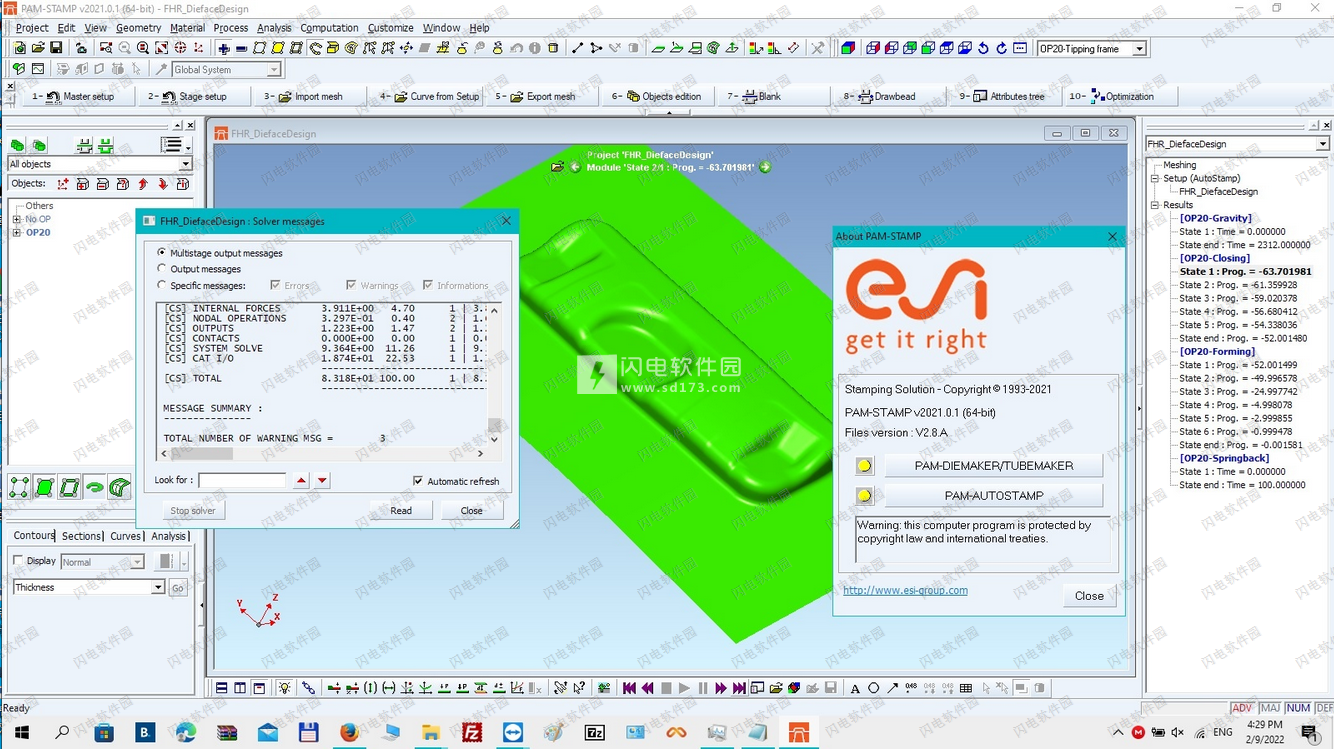Open the Geometry menu
This screenshot has height=749, width=1334.
(138, 28)
